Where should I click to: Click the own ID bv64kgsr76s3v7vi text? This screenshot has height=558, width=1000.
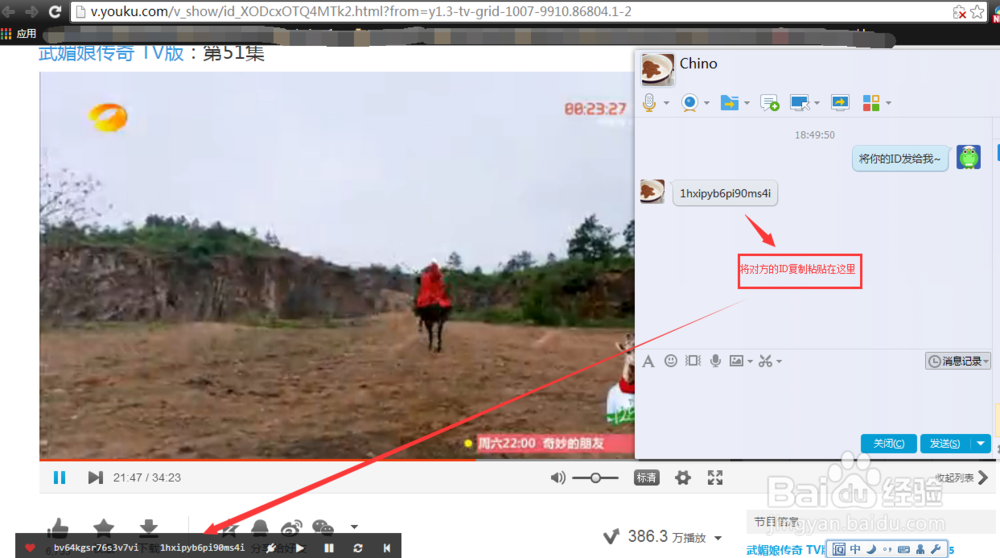tap(96, 548)
